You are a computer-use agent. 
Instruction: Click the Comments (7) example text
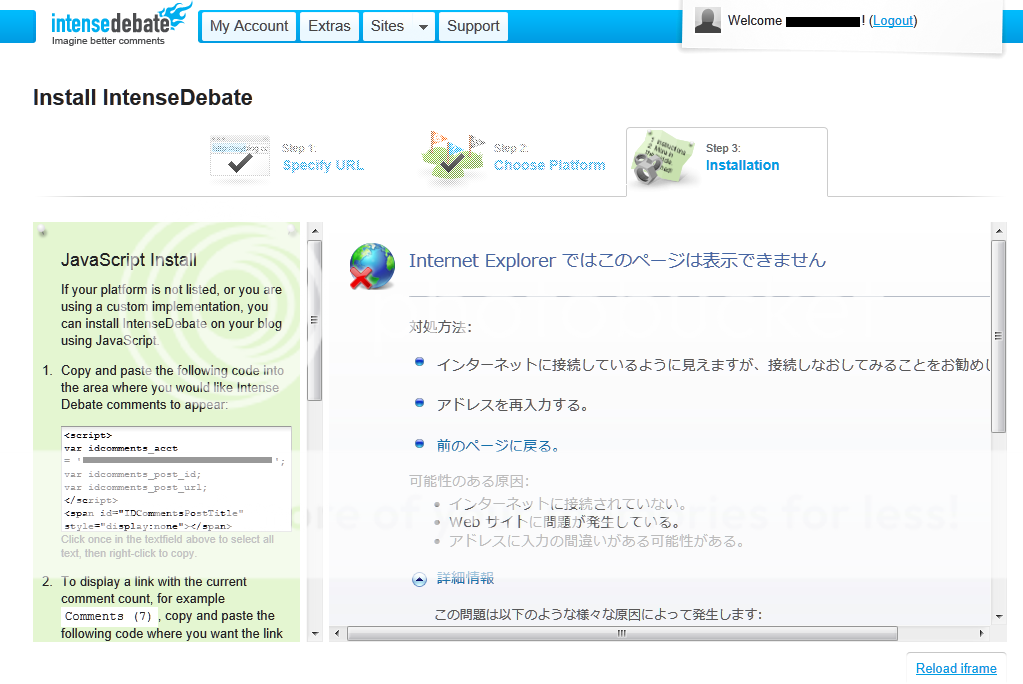point(108,616)
